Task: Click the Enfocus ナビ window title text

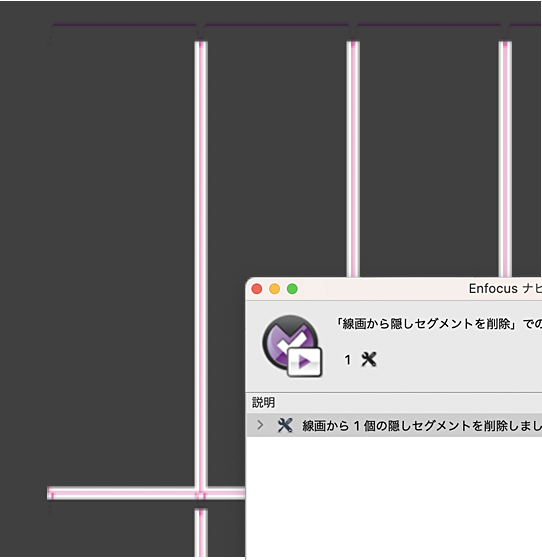Action: [x=505, y=289]
